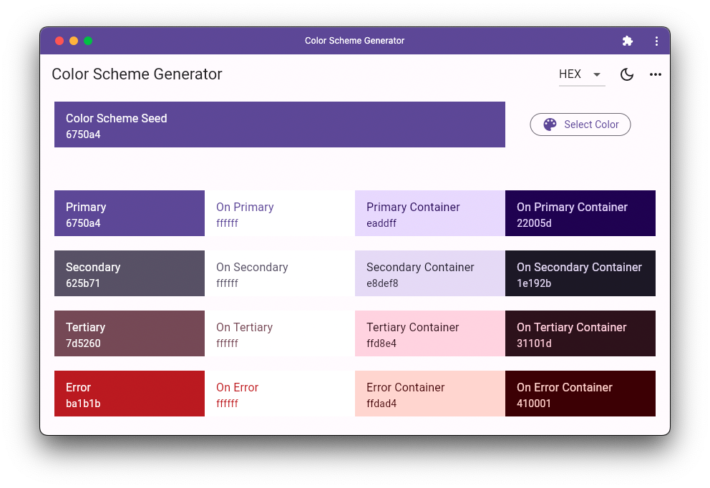Click the extensions puzzle icon in title bar
Screen dimensions: 710x488
pos(627,41)
